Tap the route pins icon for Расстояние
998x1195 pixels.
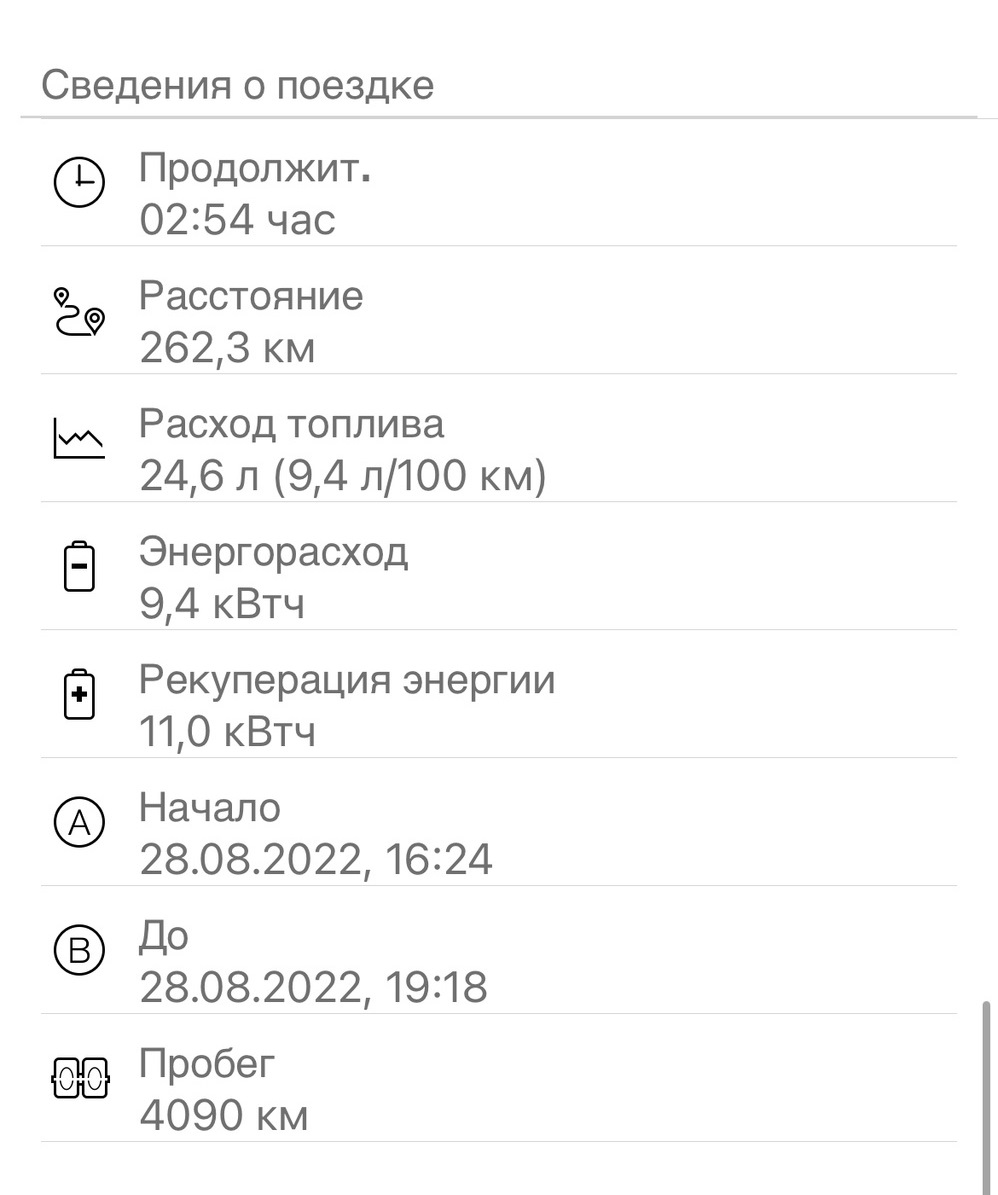click(x=79, y=311)
